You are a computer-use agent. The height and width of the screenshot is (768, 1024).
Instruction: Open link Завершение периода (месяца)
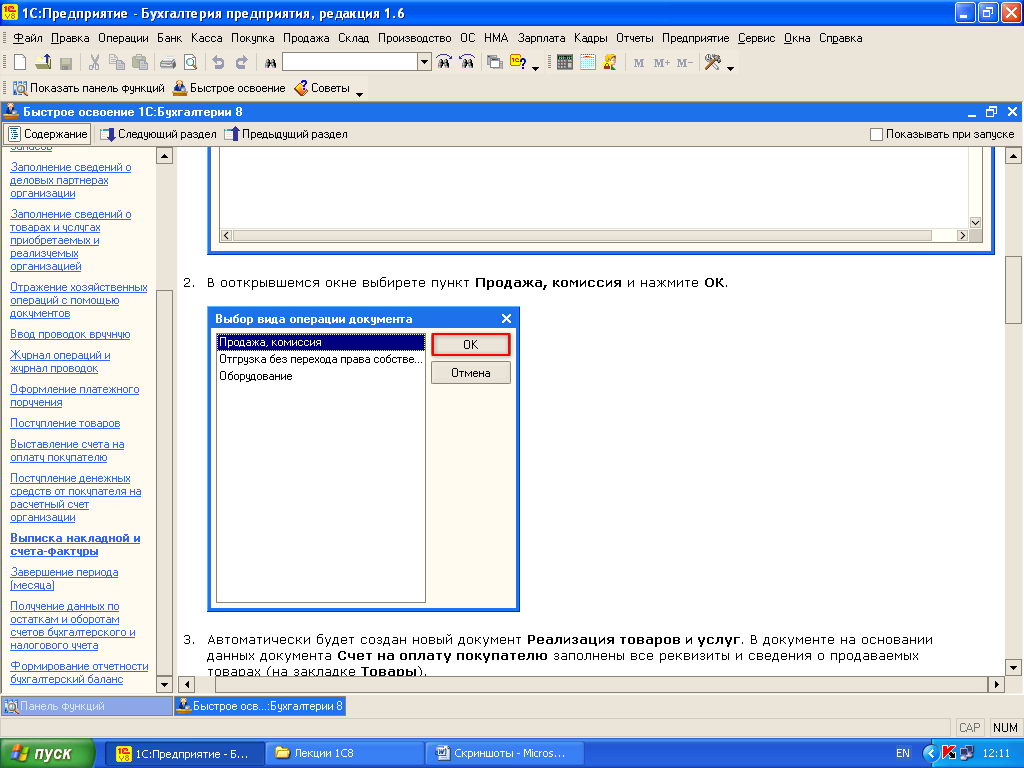click(64, 579)
